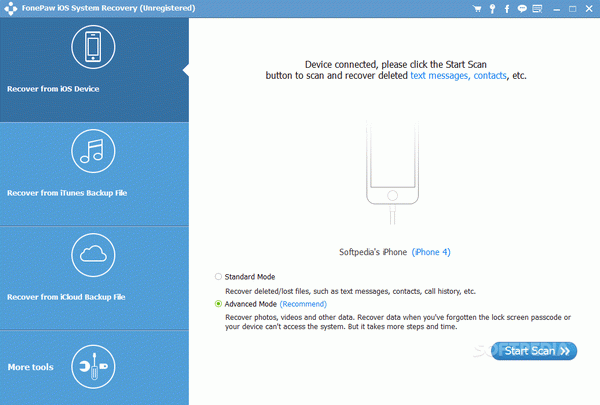Open the More tools section
Screen dimensions: 600x405
94,368
